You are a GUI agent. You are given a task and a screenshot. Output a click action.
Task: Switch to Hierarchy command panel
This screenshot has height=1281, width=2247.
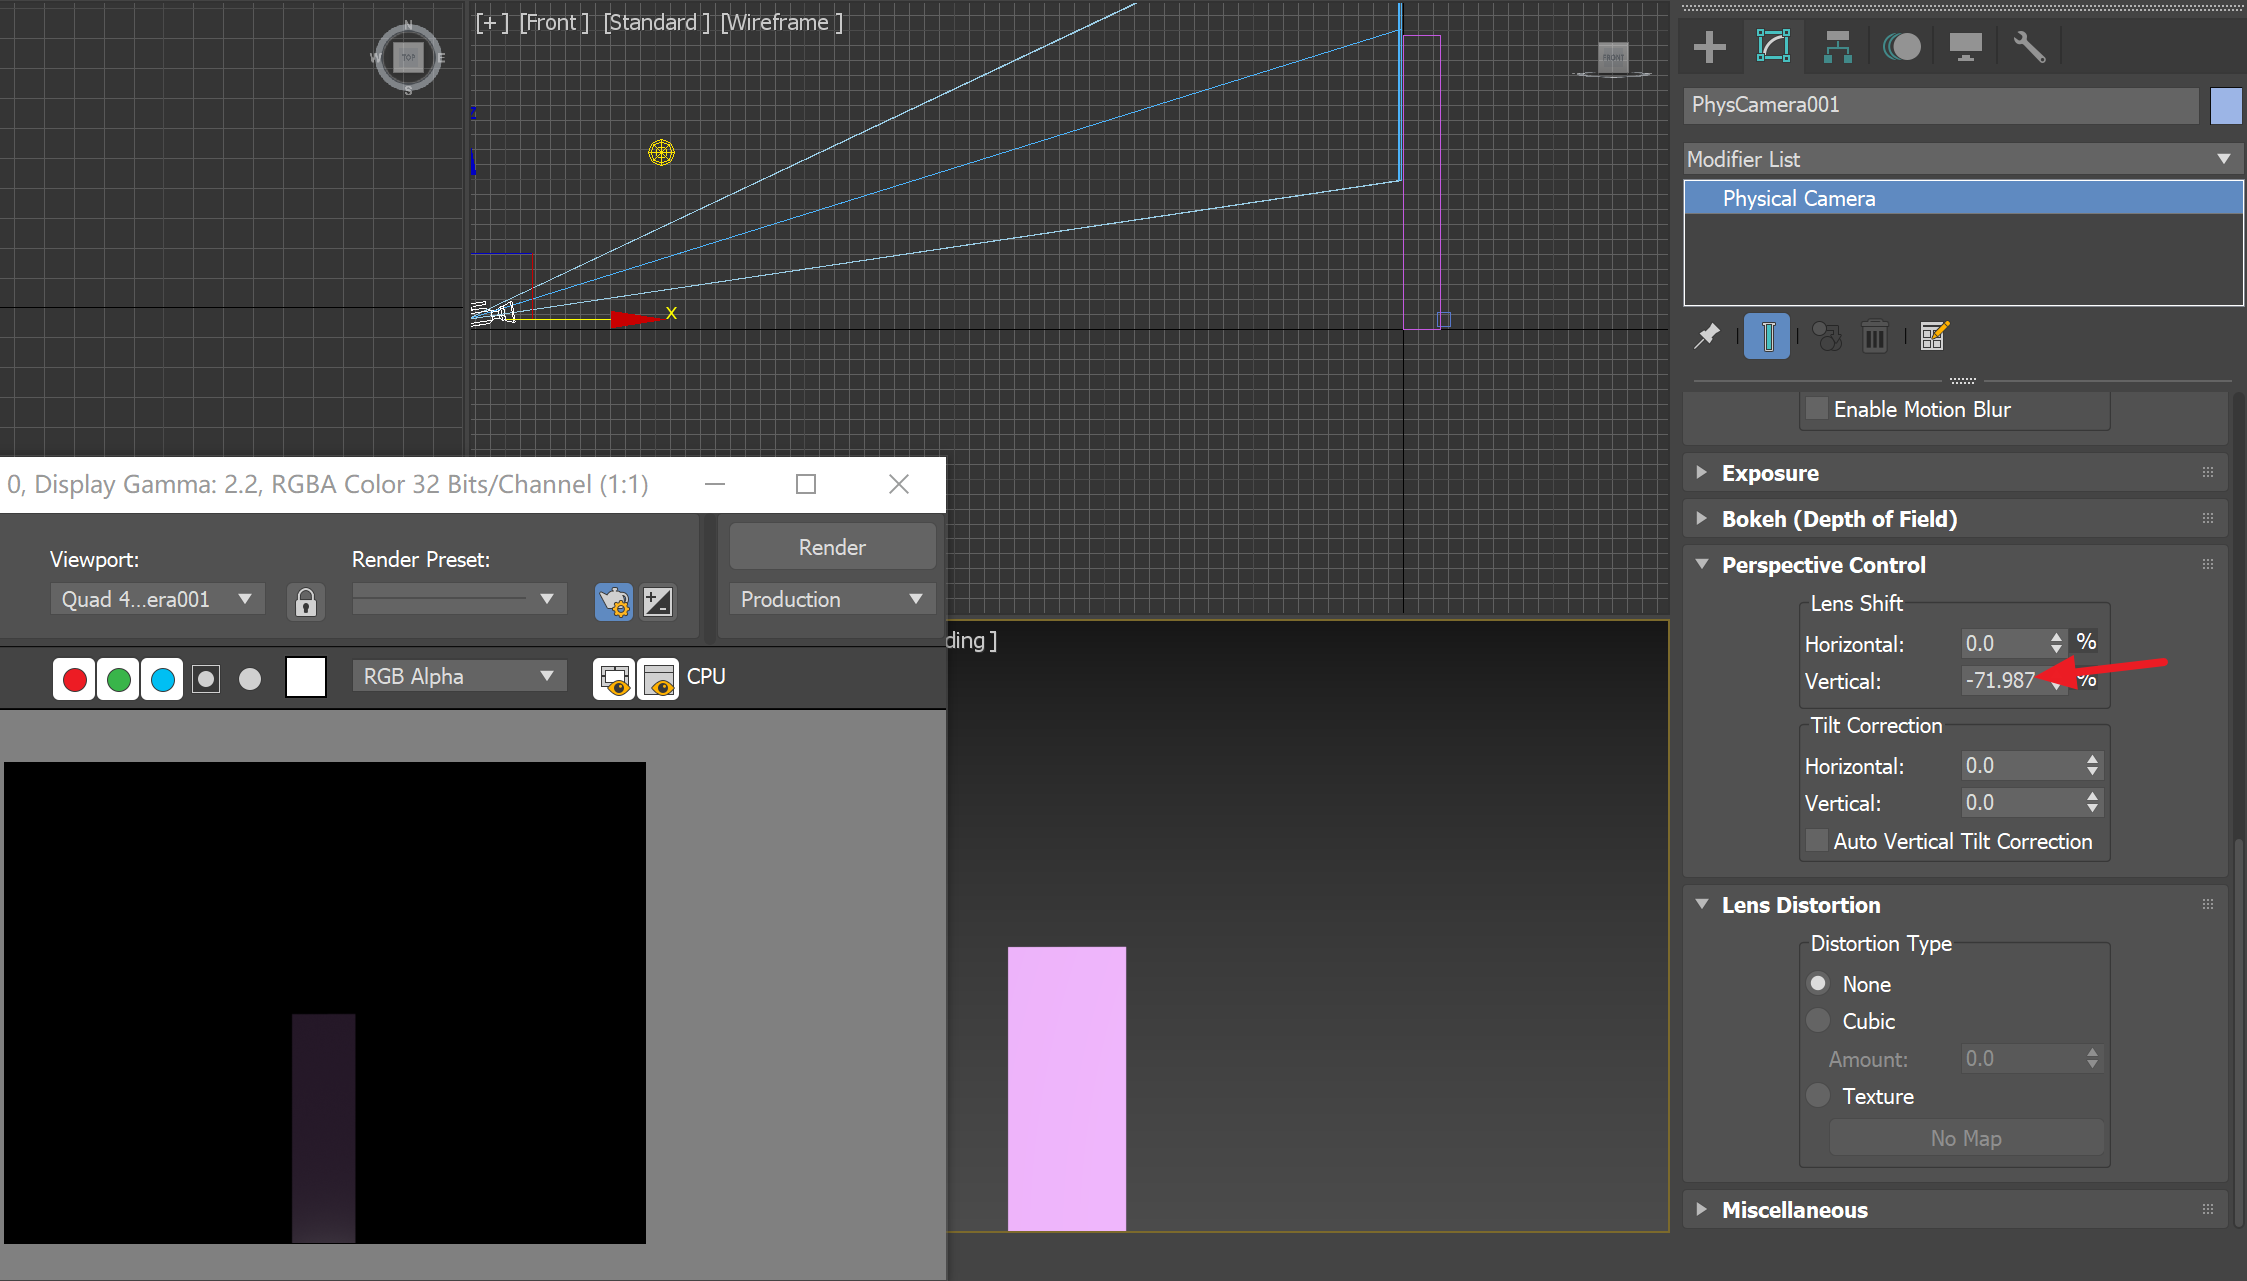pos(1837,47)
